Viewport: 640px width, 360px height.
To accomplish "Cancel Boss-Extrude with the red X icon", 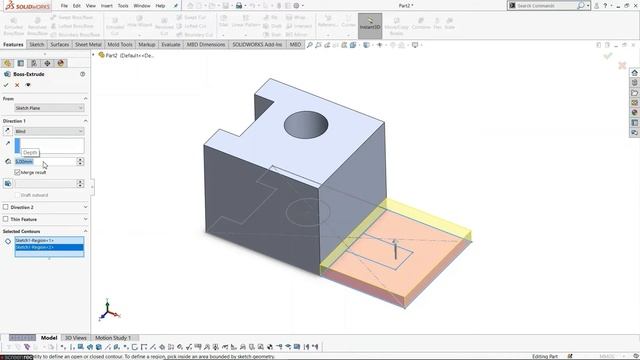I will (17, 85).
